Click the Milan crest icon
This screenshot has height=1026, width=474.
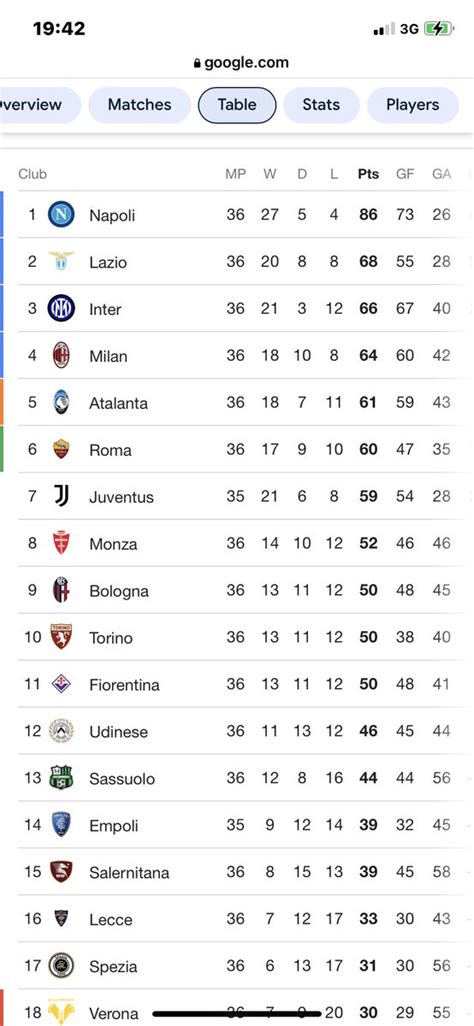(61, 355)
